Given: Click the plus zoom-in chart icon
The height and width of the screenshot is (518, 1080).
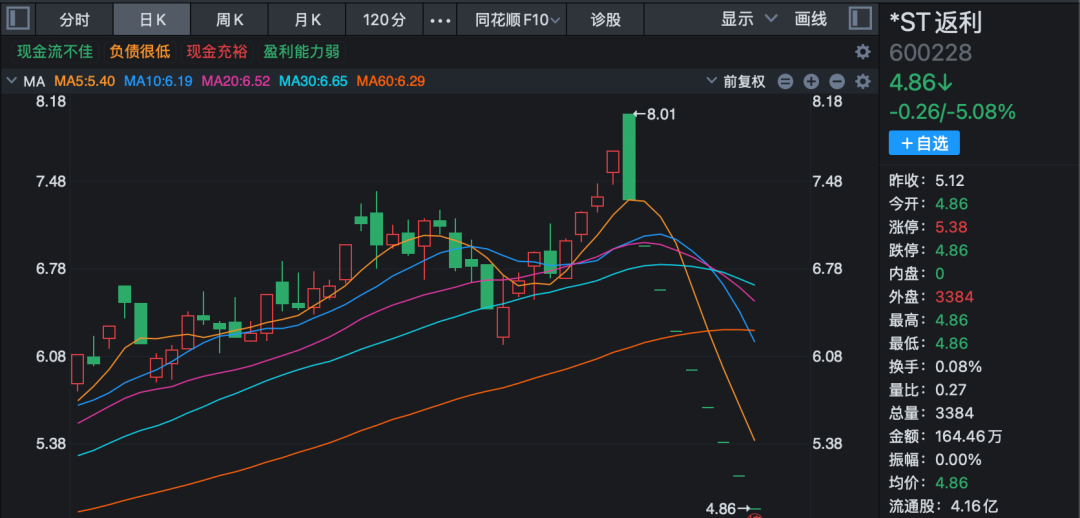Looking at the screenshot, I should (x=811, y=82).
